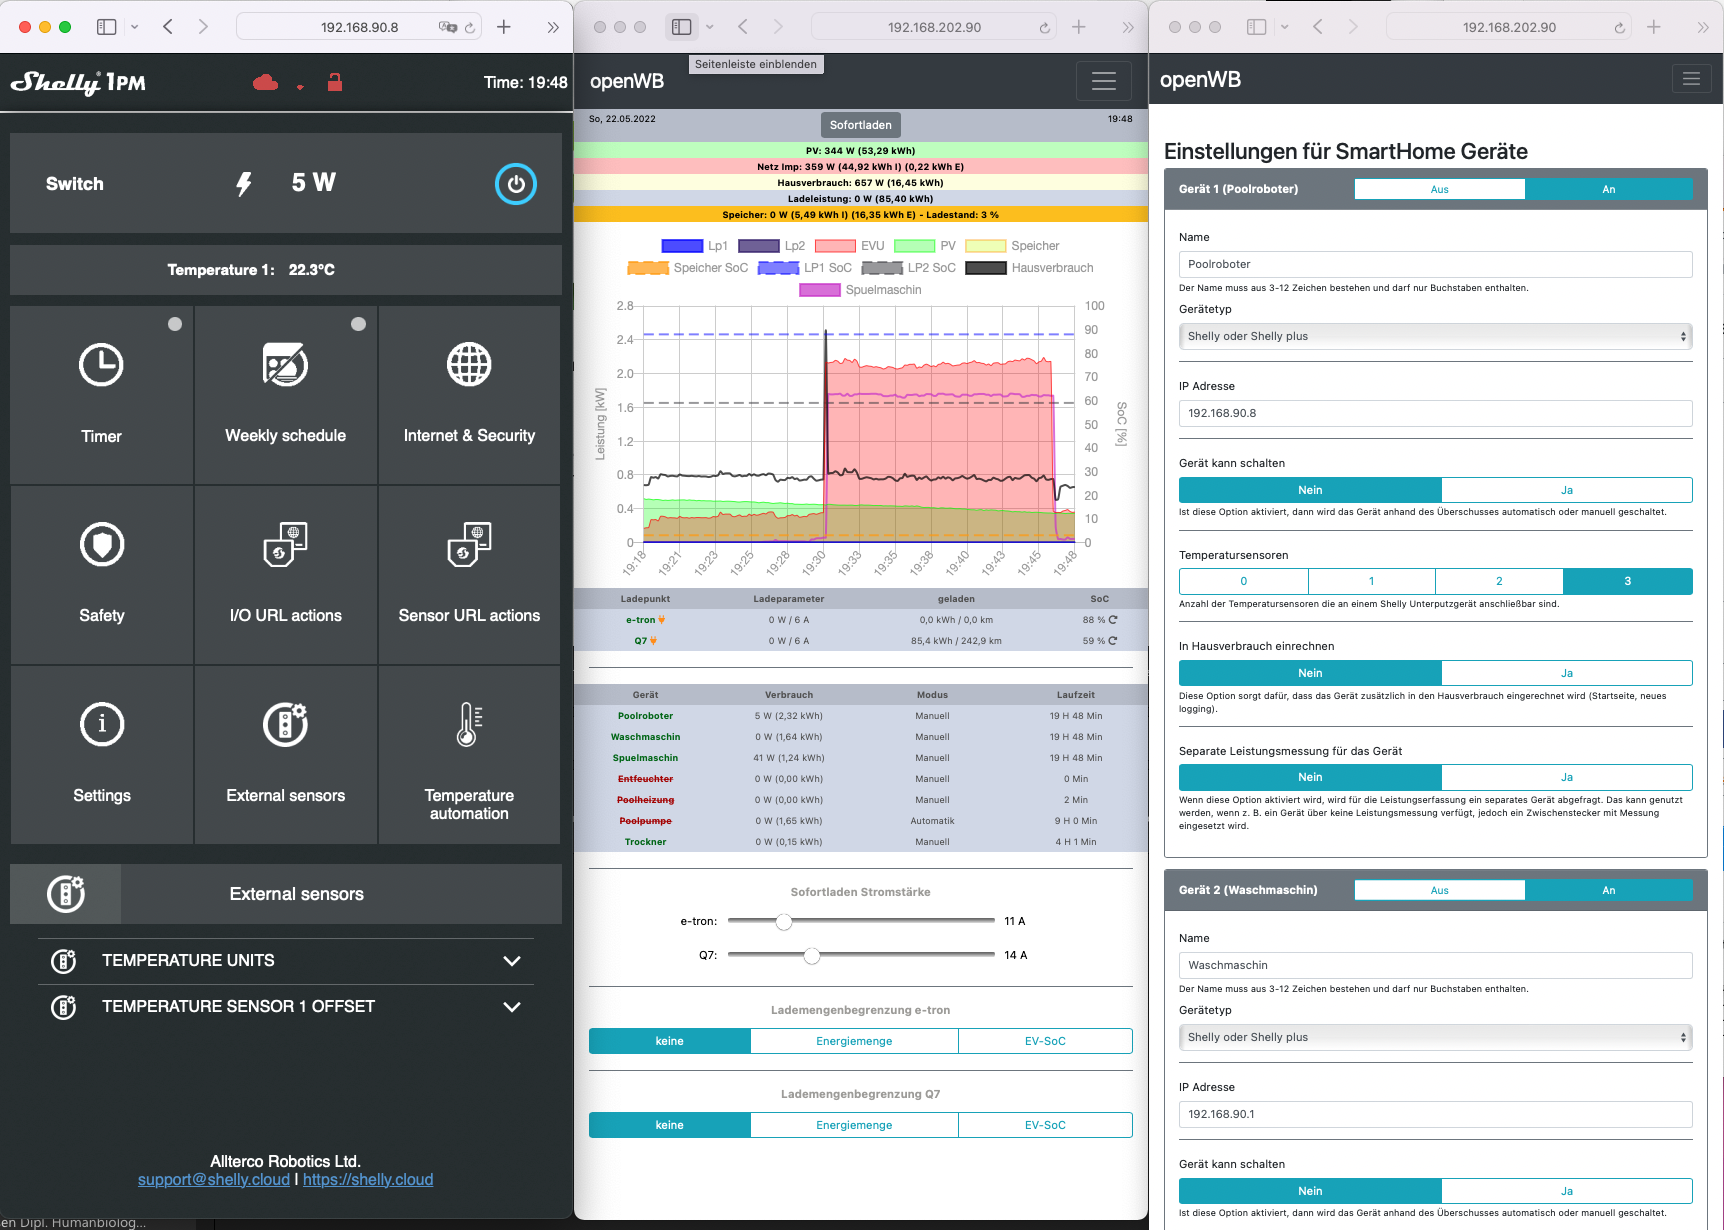Open Gerätetyp dropdown for Poolroboter
1724x1230 pixels.
point(1435,336)
